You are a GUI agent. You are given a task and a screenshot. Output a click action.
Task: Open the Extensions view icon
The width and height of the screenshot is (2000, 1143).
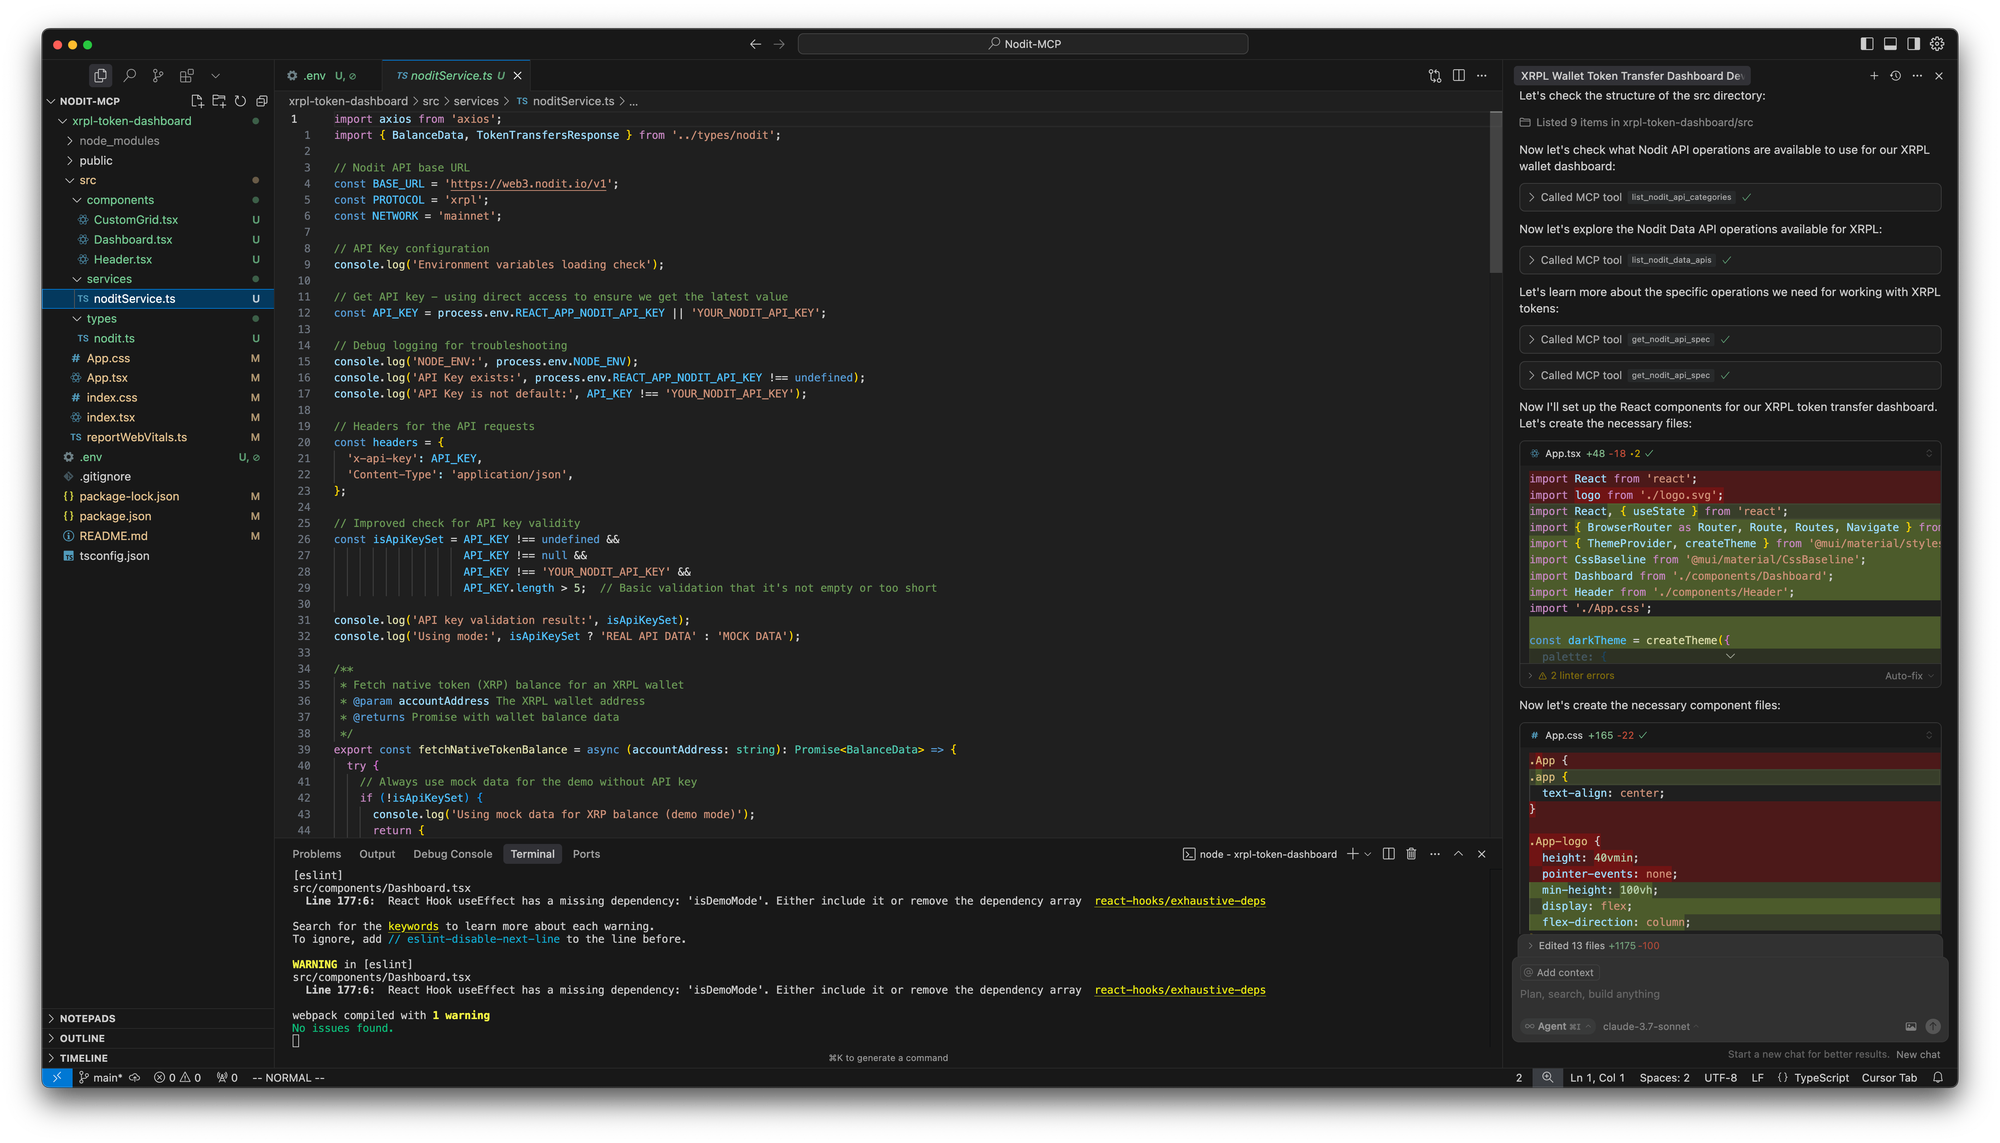187,75
